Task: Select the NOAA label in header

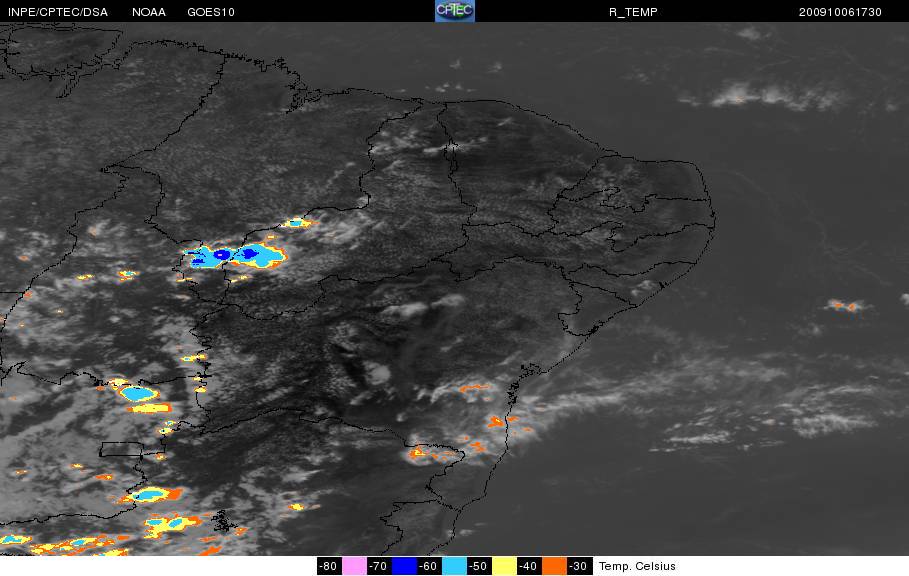Action: click(149, 12)
